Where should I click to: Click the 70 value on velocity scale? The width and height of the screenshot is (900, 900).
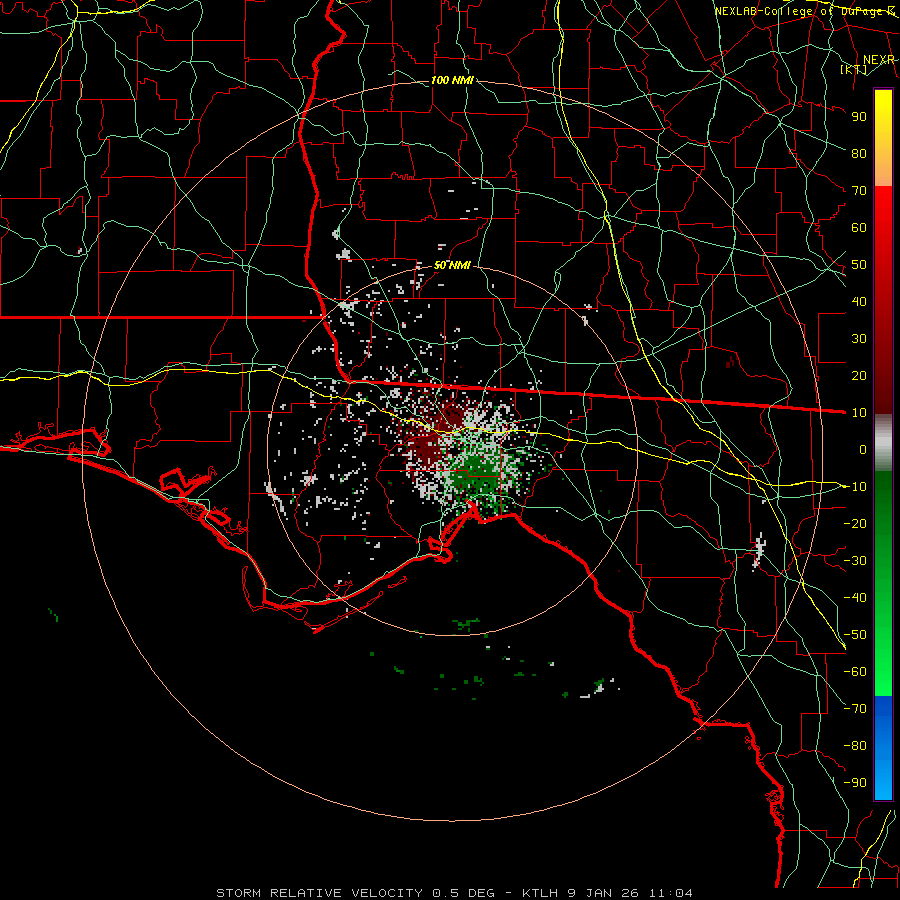859,191
